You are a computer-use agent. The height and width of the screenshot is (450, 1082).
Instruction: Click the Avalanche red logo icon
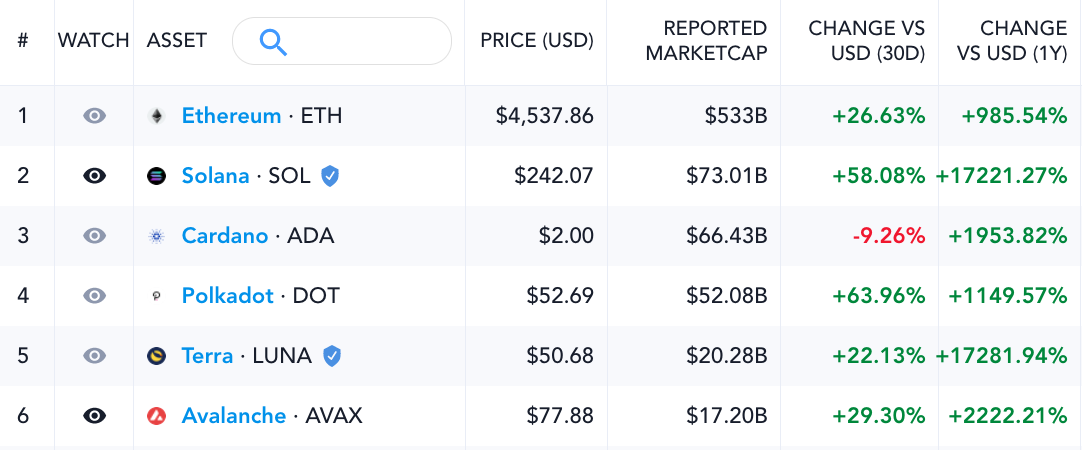pos(157,416)
